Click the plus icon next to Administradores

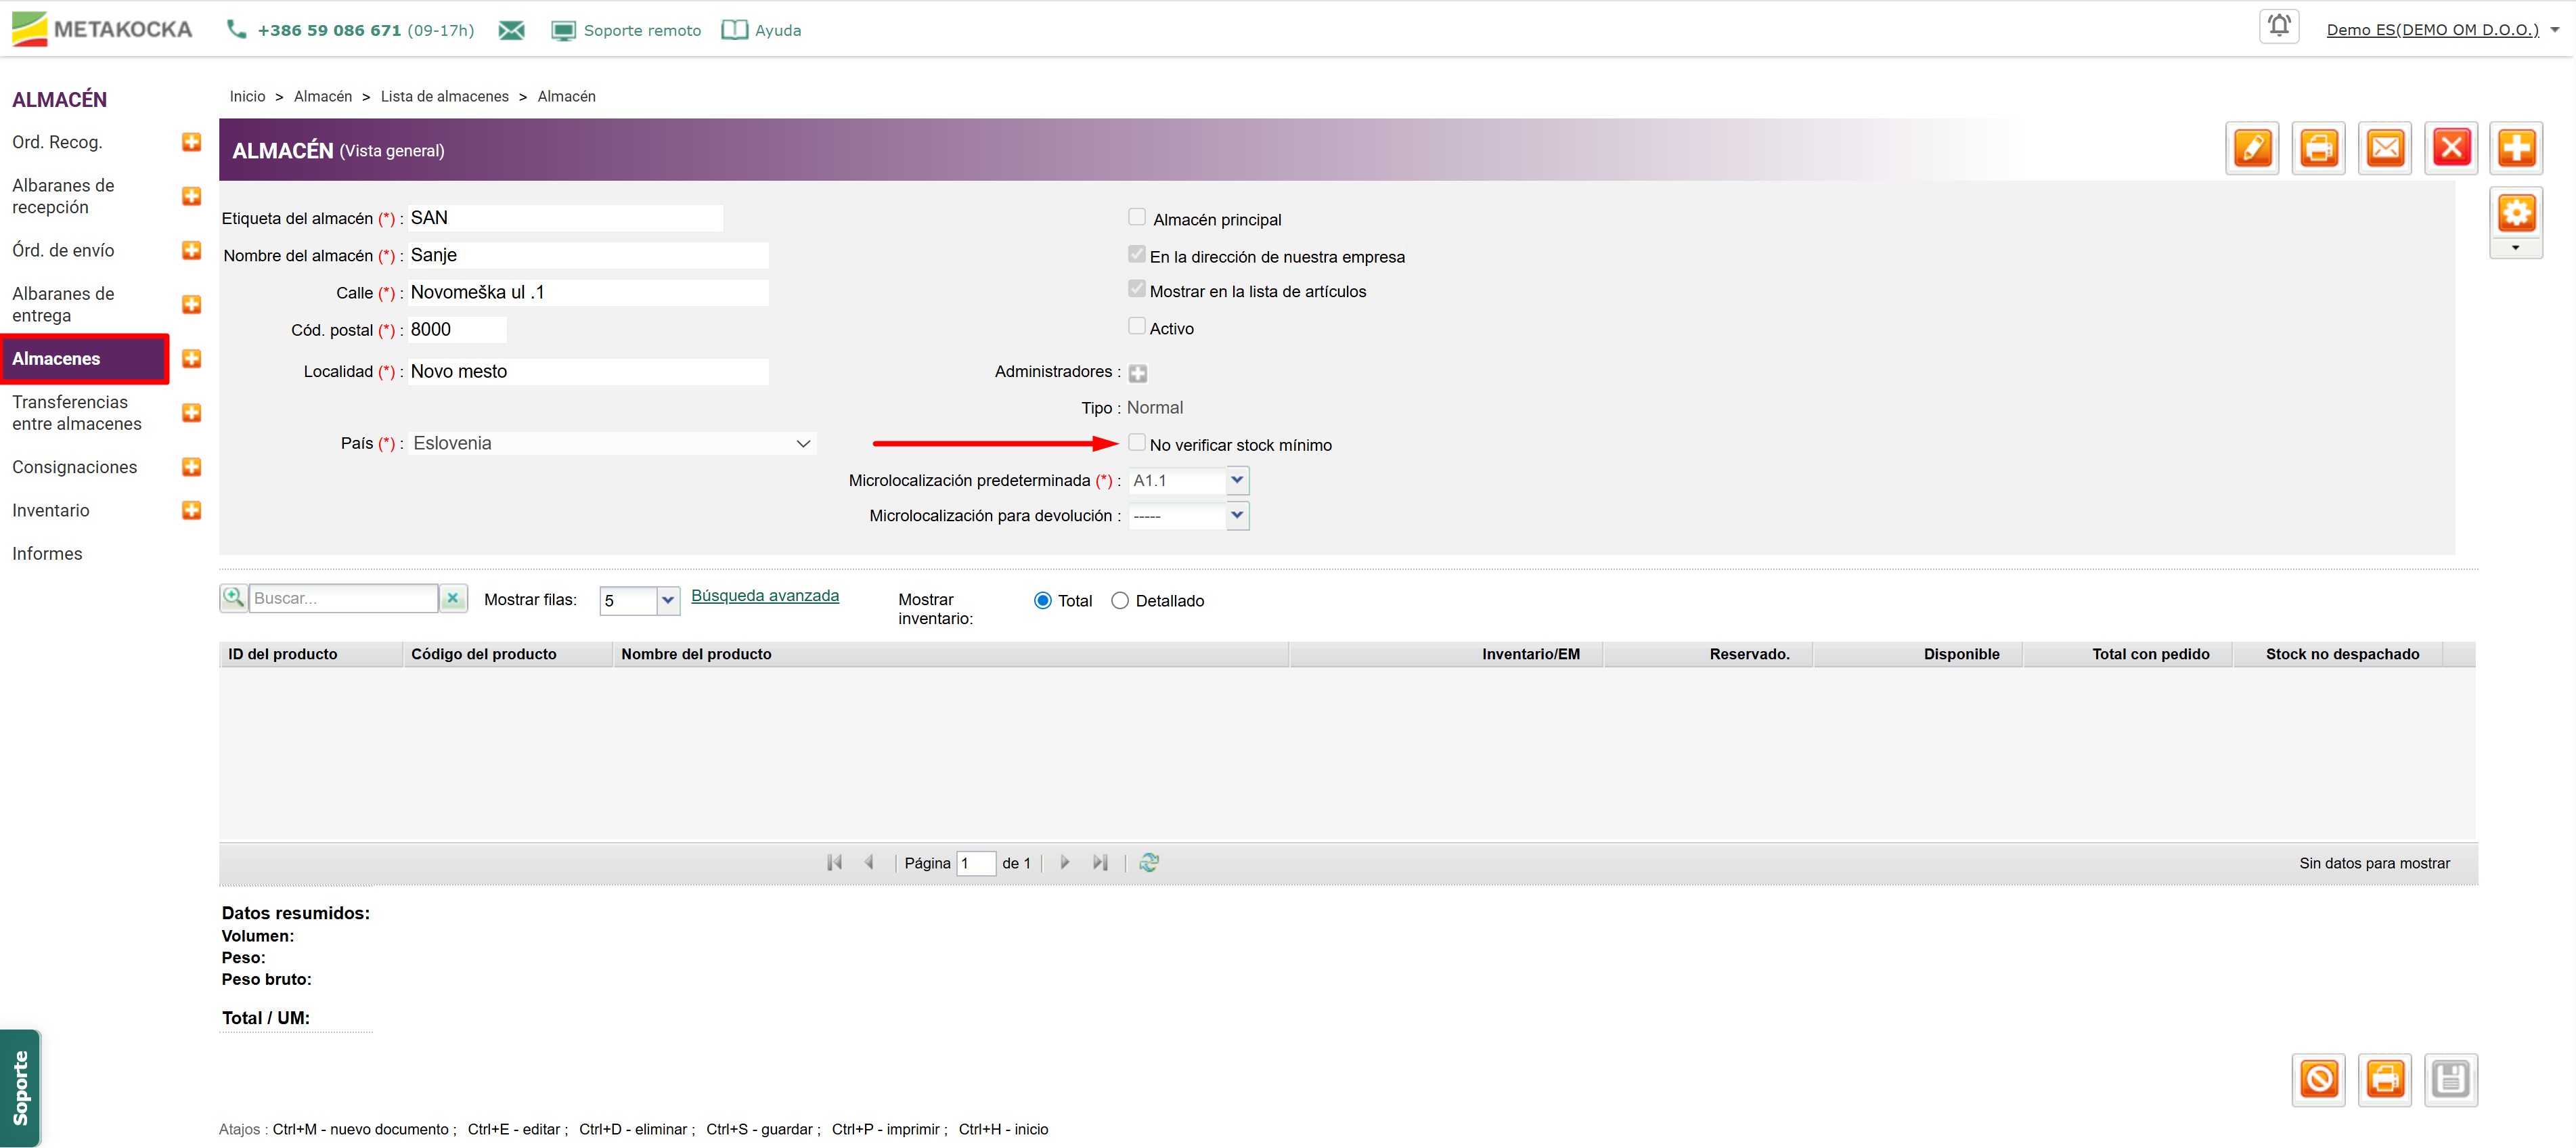tap(1138, 373)
